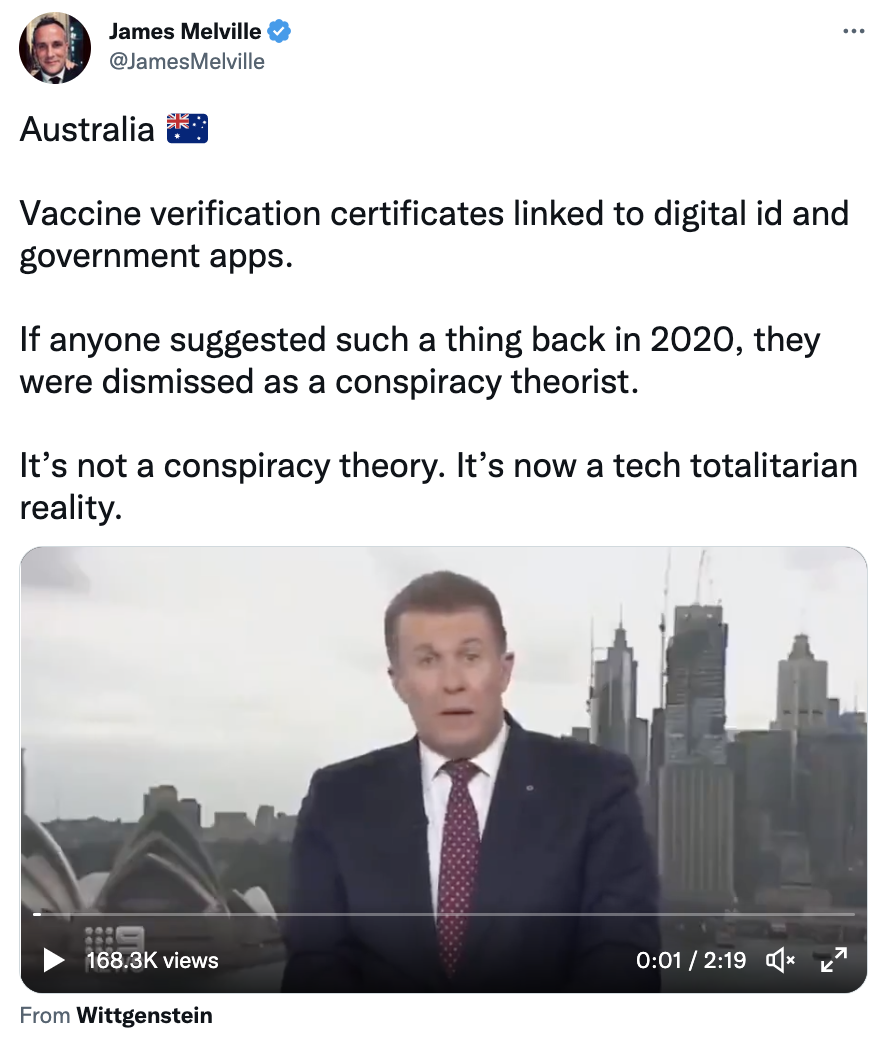Play the video with play button

[x=53, y=960]
